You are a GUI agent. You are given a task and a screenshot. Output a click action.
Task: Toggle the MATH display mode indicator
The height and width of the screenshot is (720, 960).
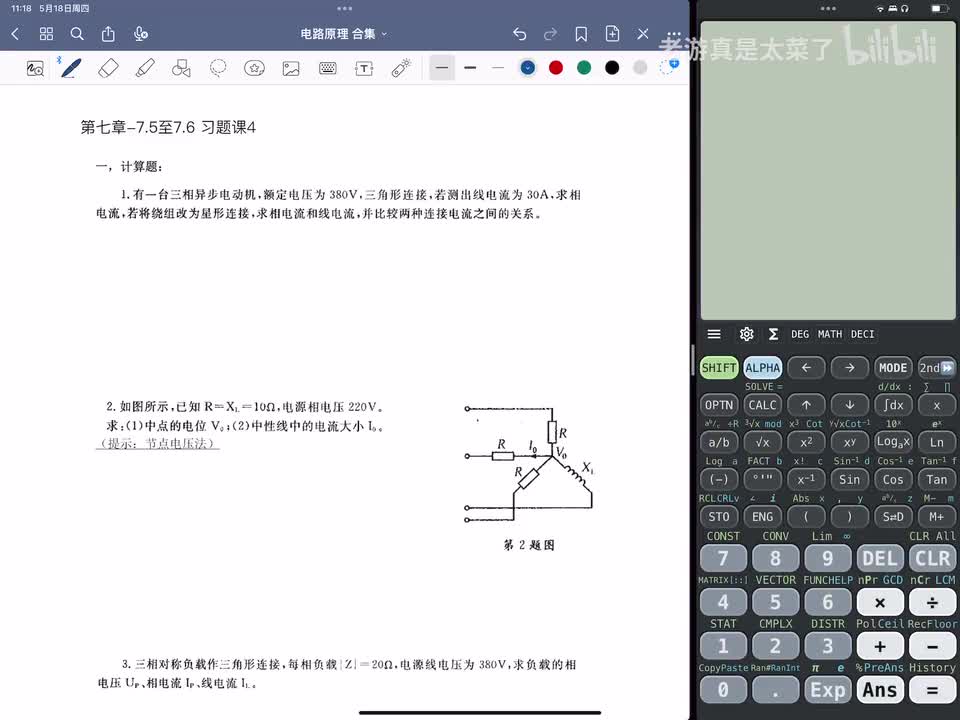[830, 334]
